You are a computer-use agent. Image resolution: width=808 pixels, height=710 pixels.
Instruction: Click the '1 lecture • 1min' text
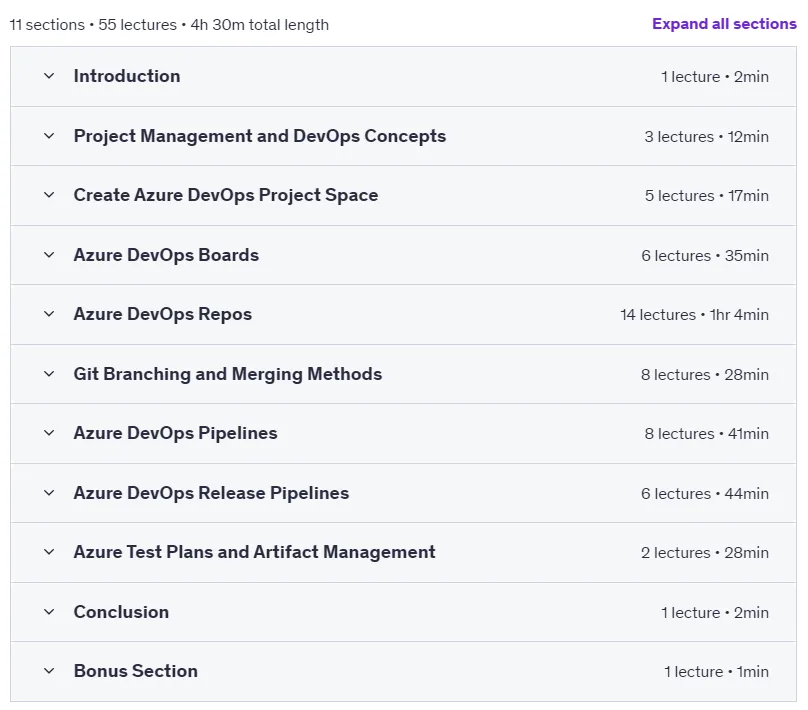(716, 672)
